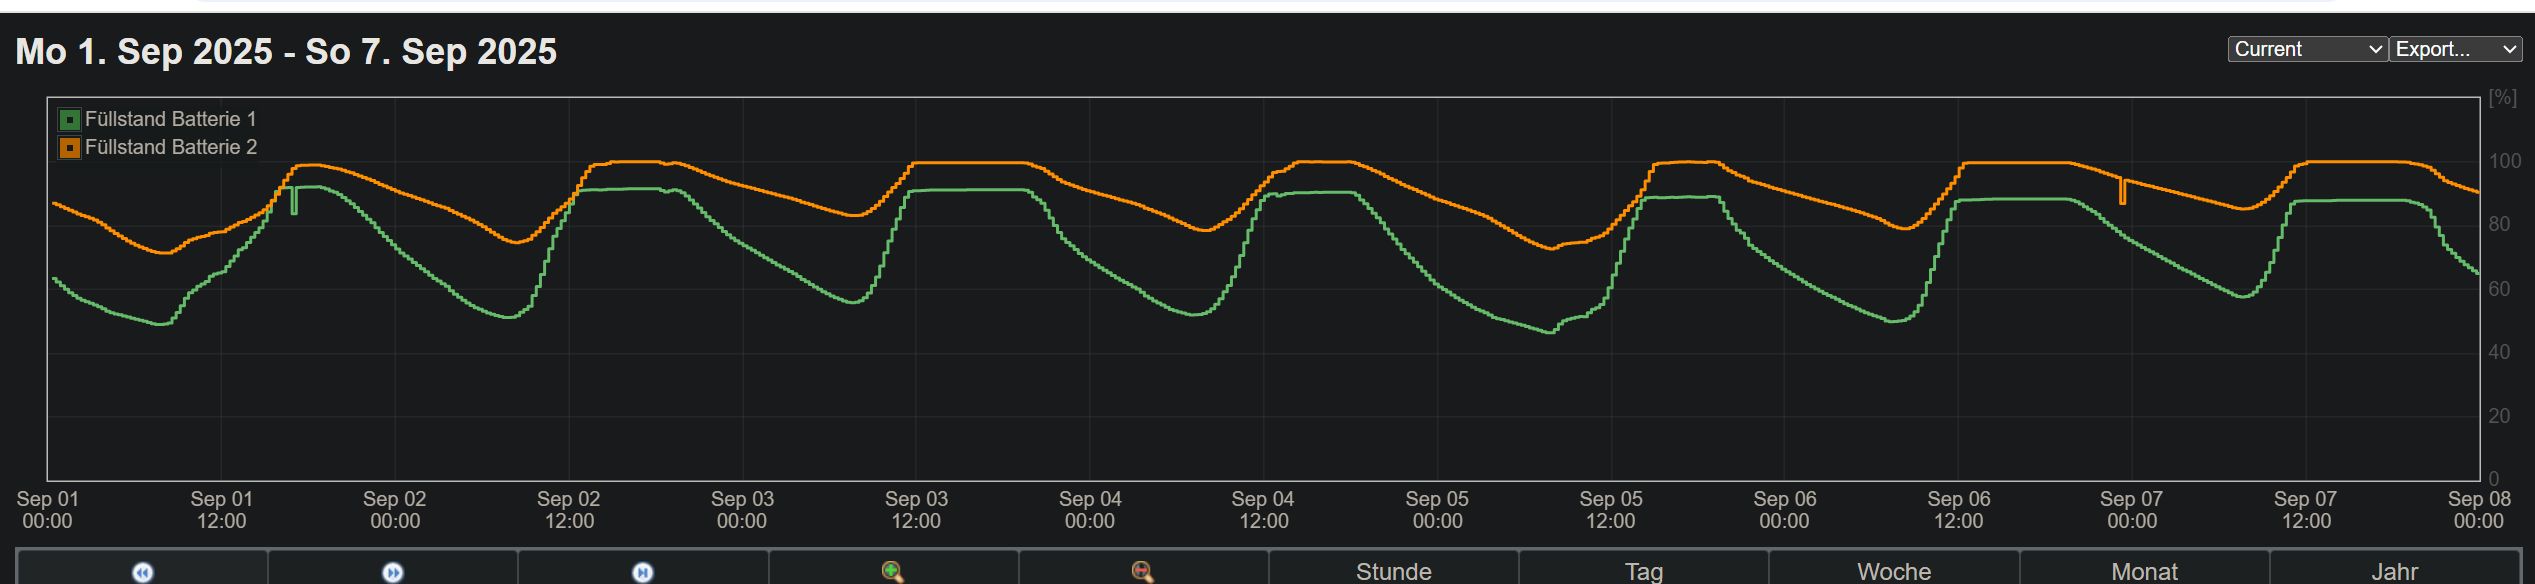Jump to the latest time range
Viewport: 2535px width, 584px height.
(642, 571)
